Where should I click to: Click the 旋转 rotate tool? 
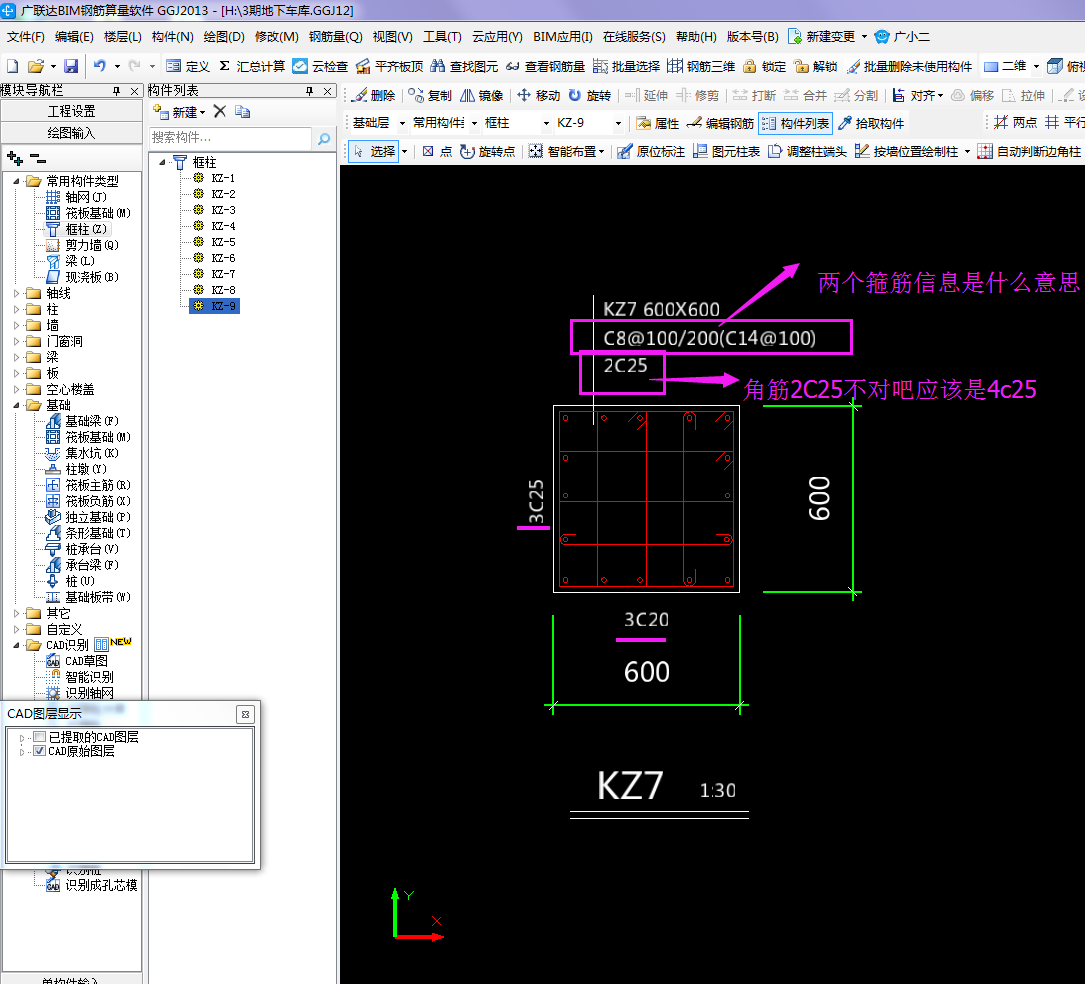[590, 95]
